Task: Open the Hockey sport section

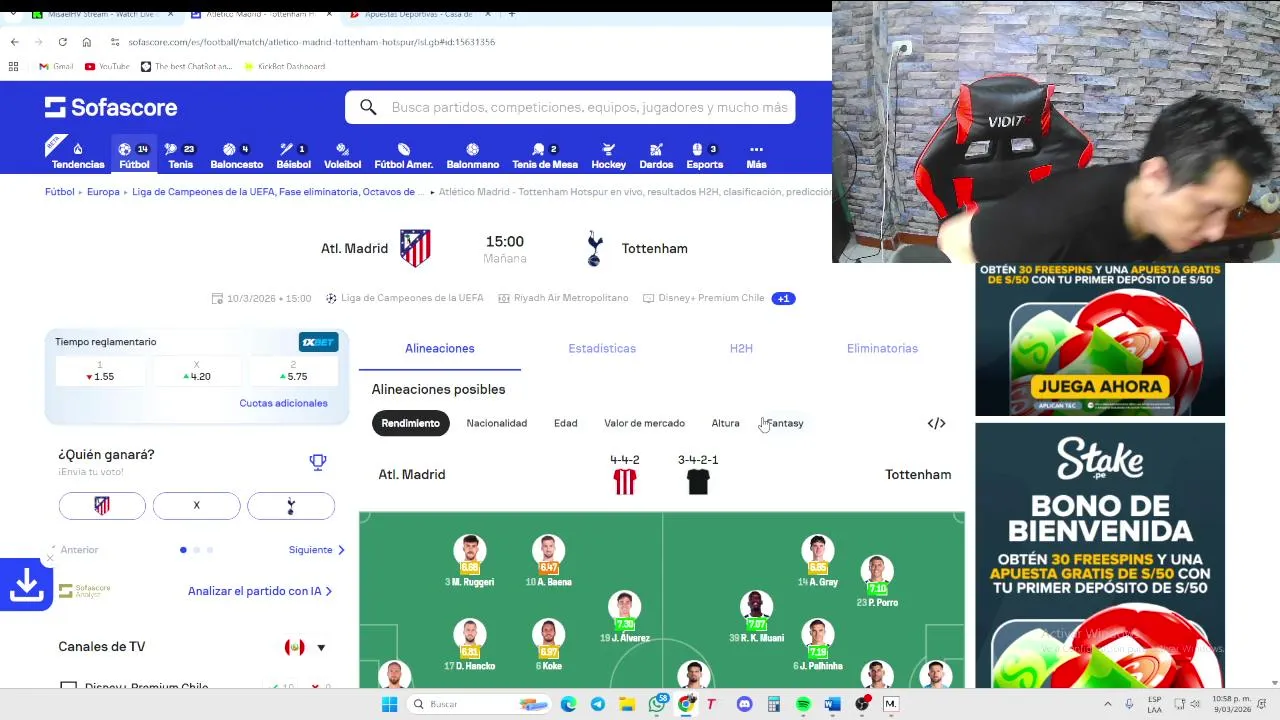Action: (x=608, y=156)
